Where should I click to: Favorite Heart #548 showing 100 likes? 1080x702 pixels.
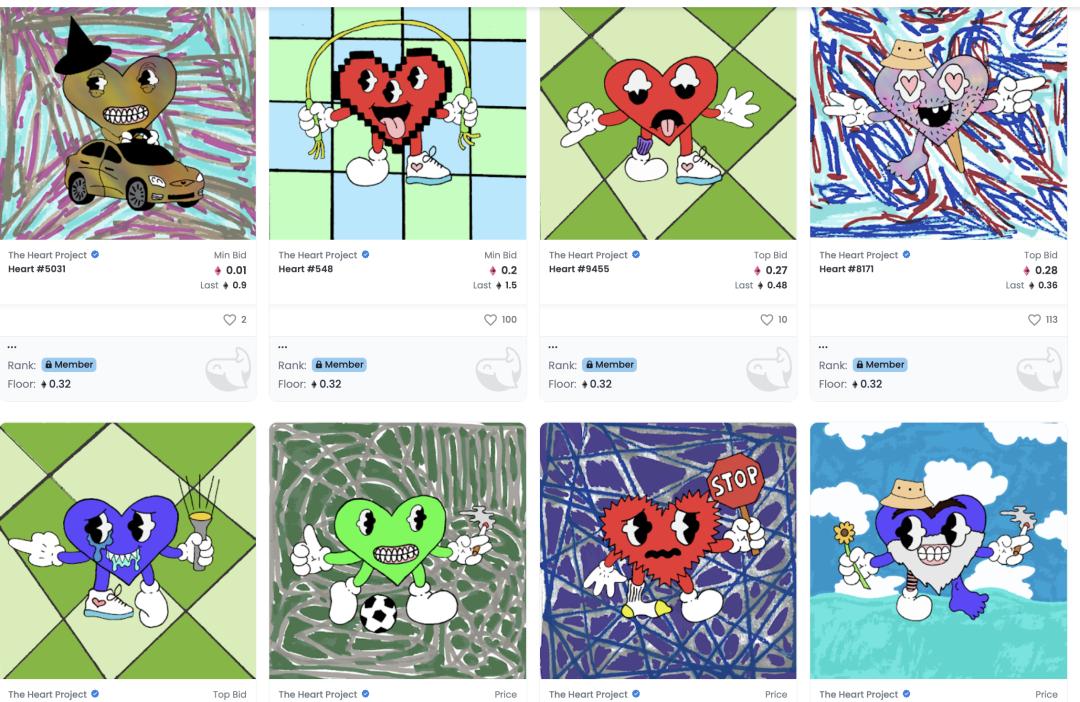coord(490,320)
